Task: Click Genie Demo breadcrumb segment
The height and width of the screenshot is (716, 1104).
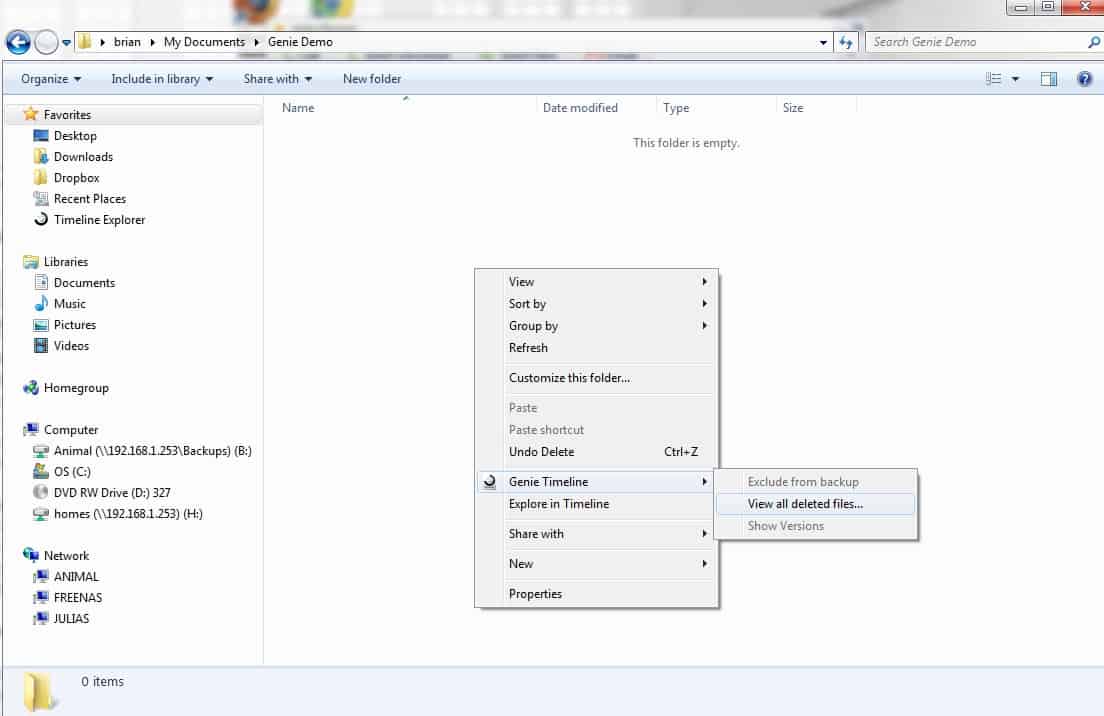Action: tap(300, 42)
